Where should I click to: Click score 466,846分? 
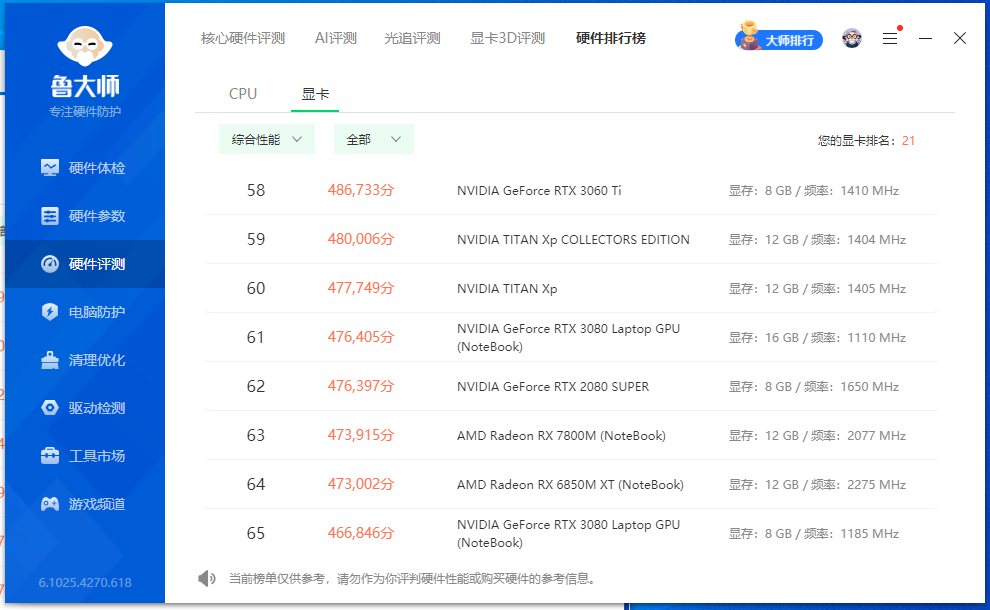tap(361, 533)
